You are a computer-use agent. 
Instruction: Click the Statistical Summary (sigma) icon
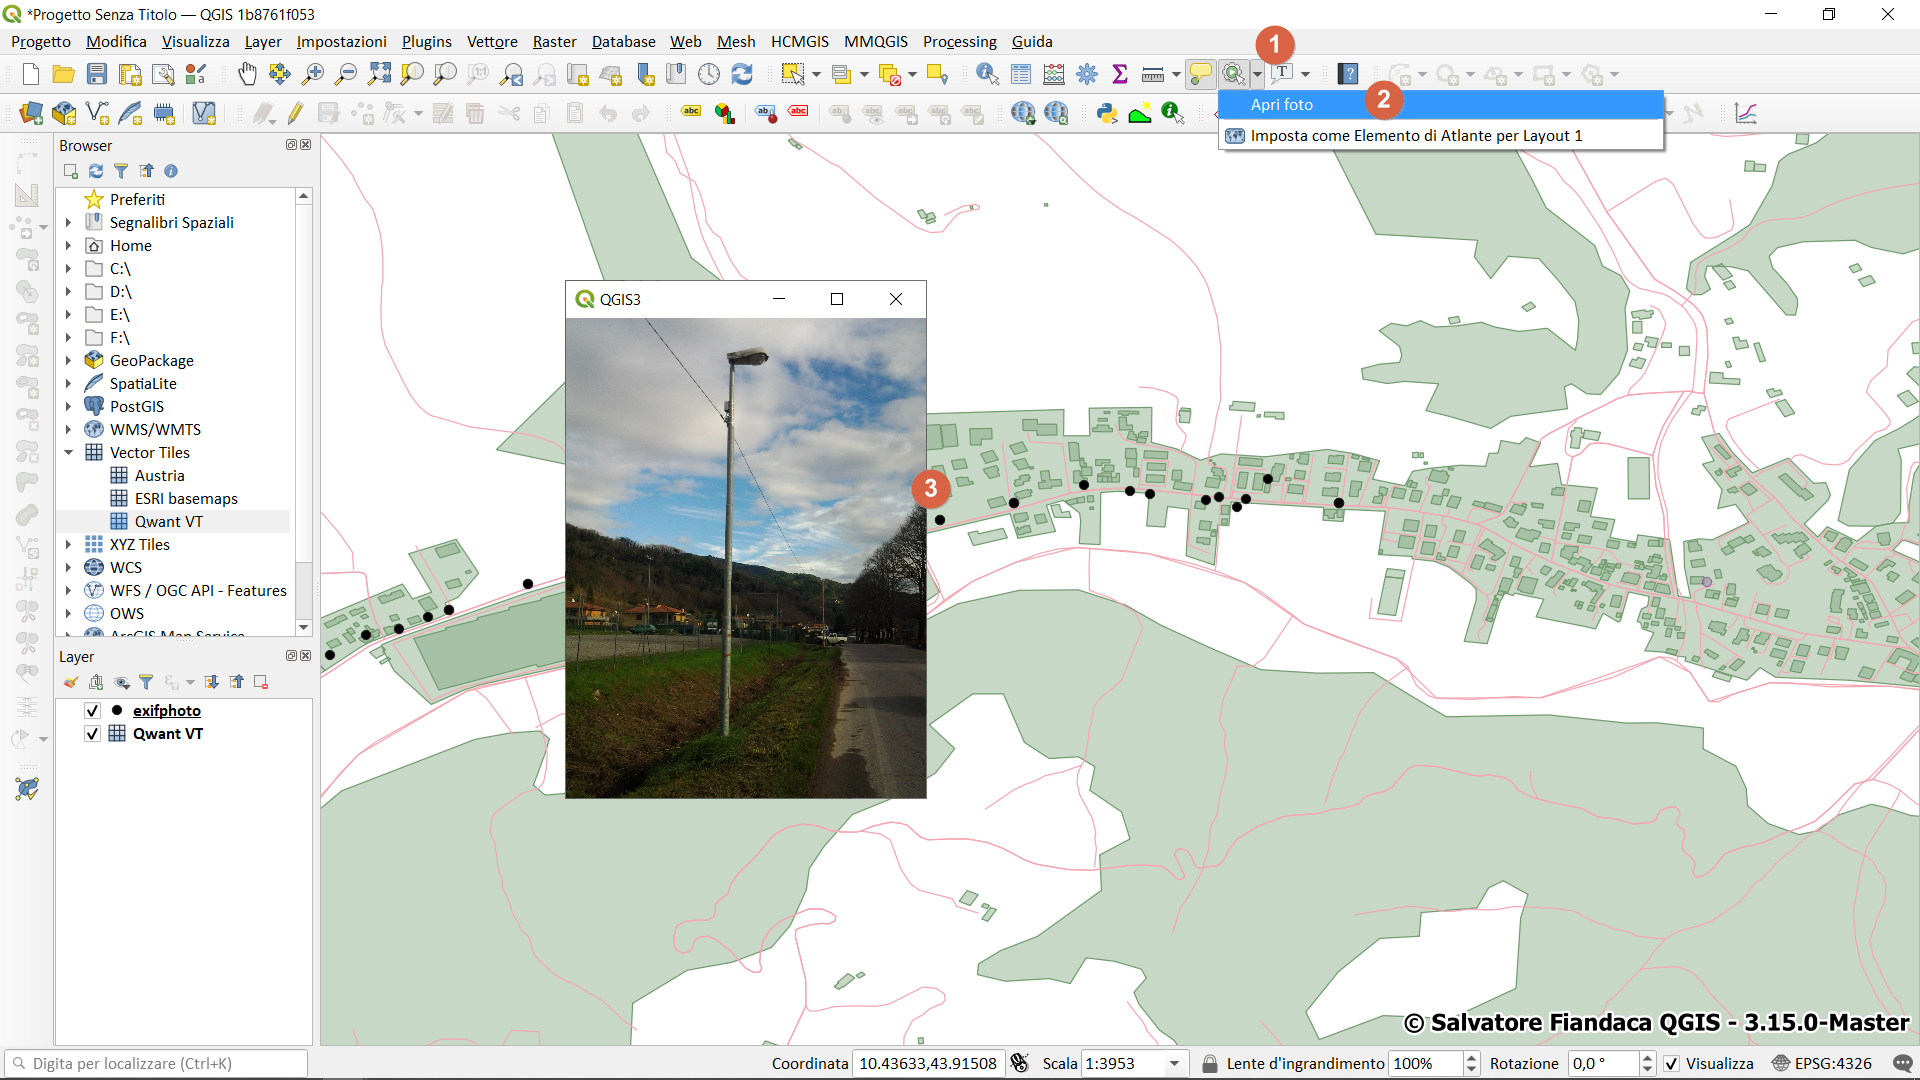tap(1120, 74)
